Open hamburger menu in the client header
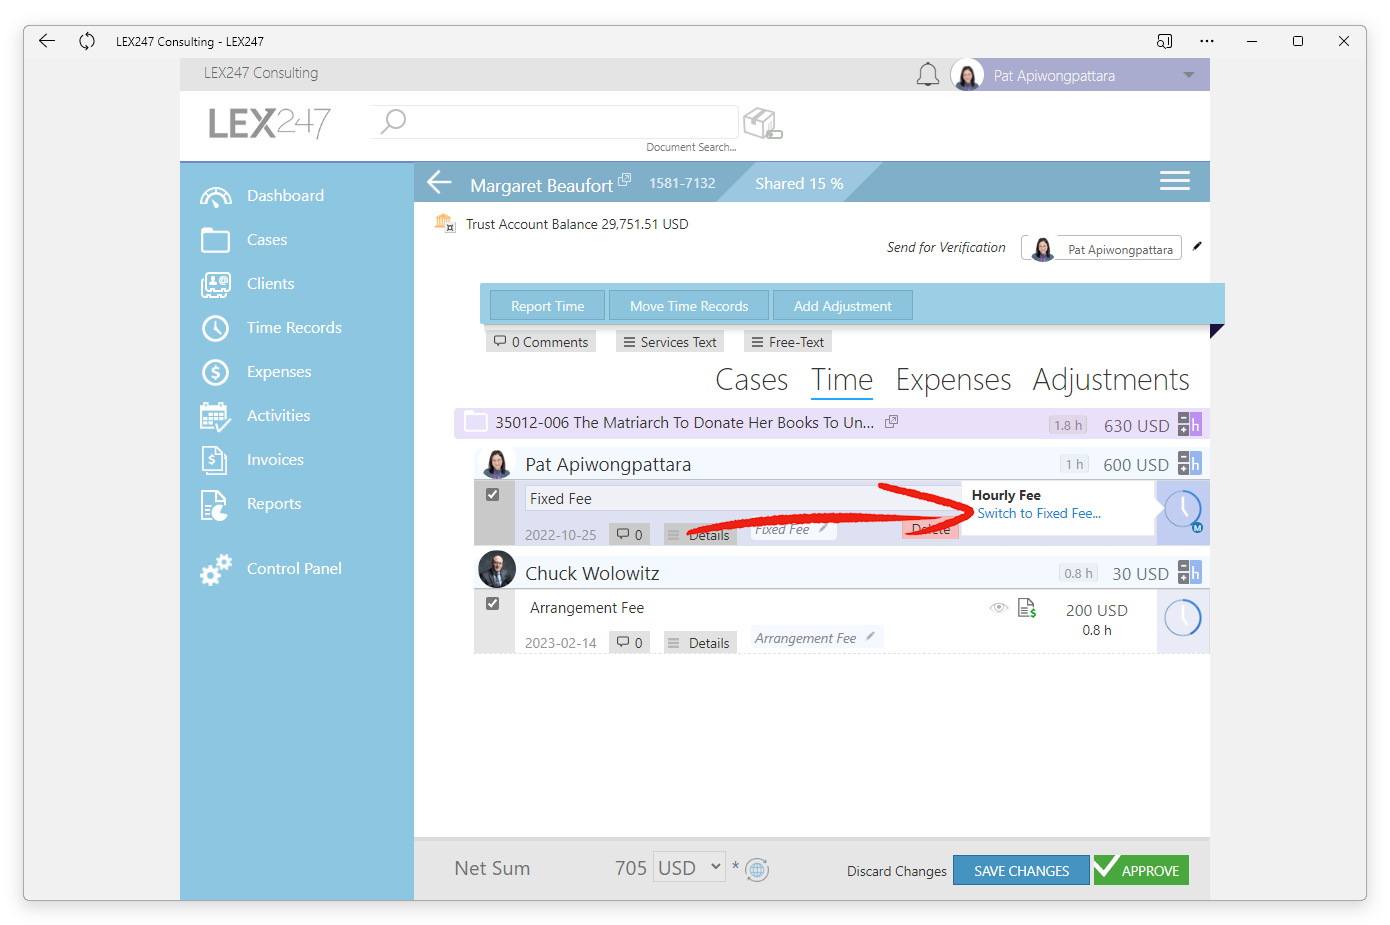The width and height of the screenshot is (1390, 925). click(1175, 181)
